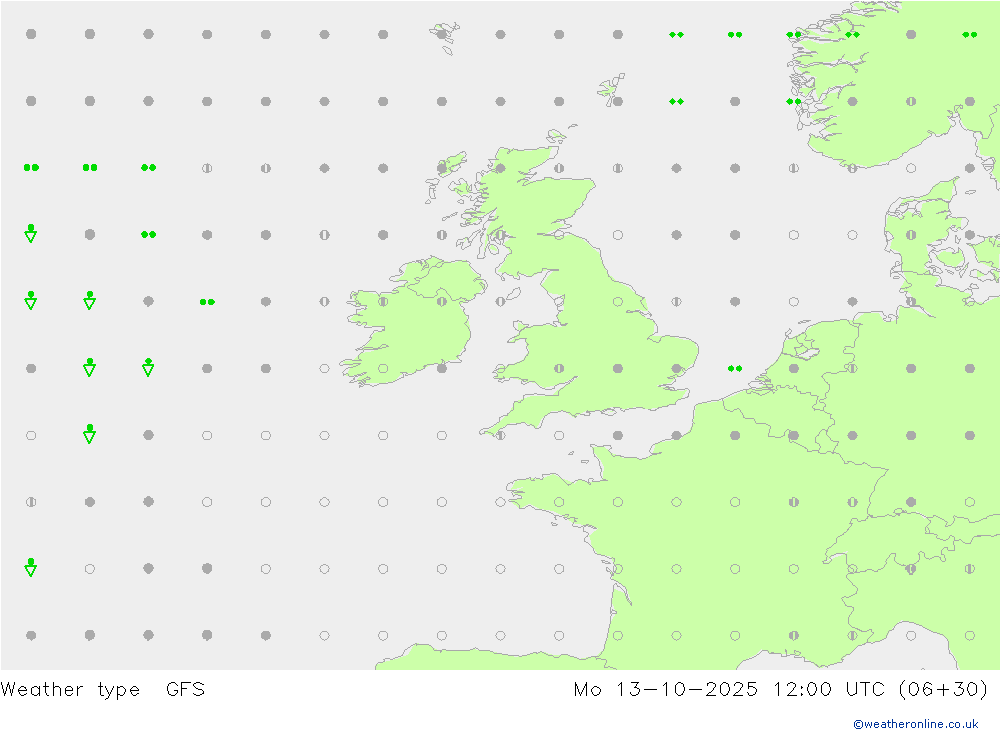This screenshot has height=733, width=1000.
Task: Click the "12:00 UTC" time text
Action: click(x=828, y=690)
